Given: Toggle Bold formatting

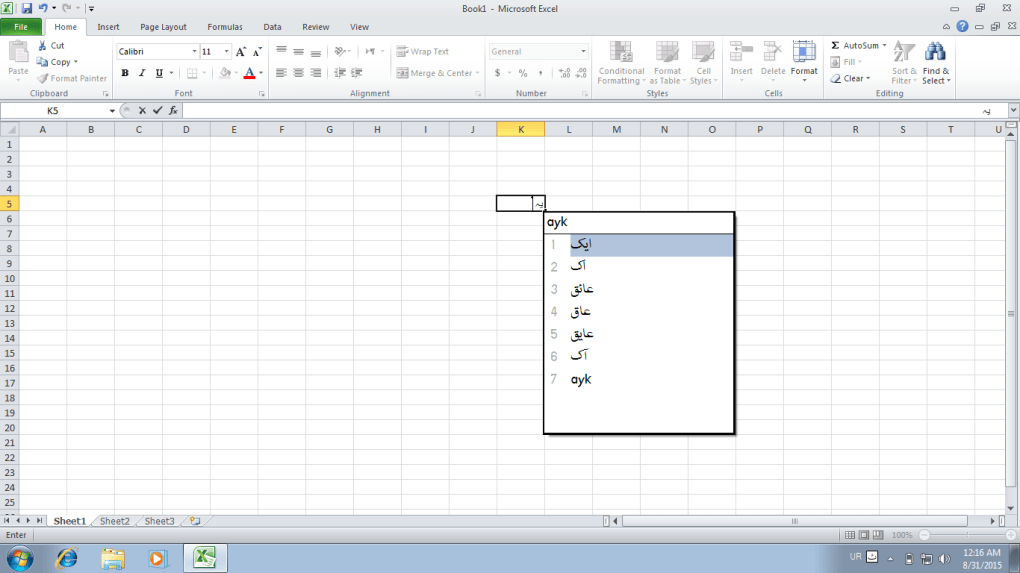Looking at the screenshot, I should [x=125, y=73].
